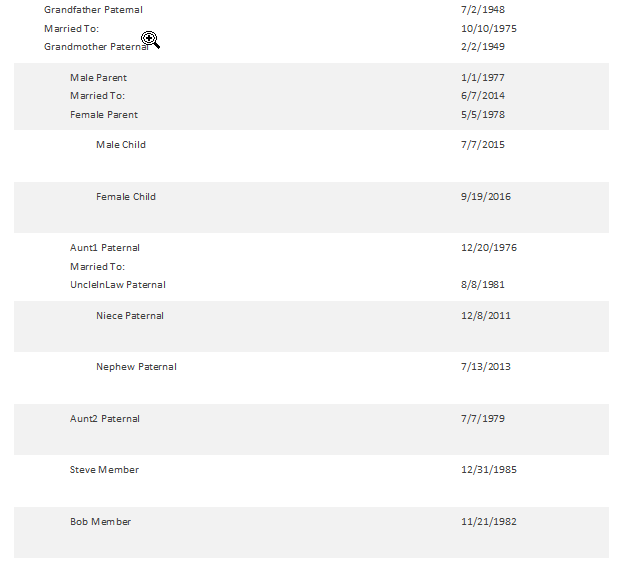The image size is (618, 588).
Task: Select the date 11/21/1982
Action: (x=489, y=522)
